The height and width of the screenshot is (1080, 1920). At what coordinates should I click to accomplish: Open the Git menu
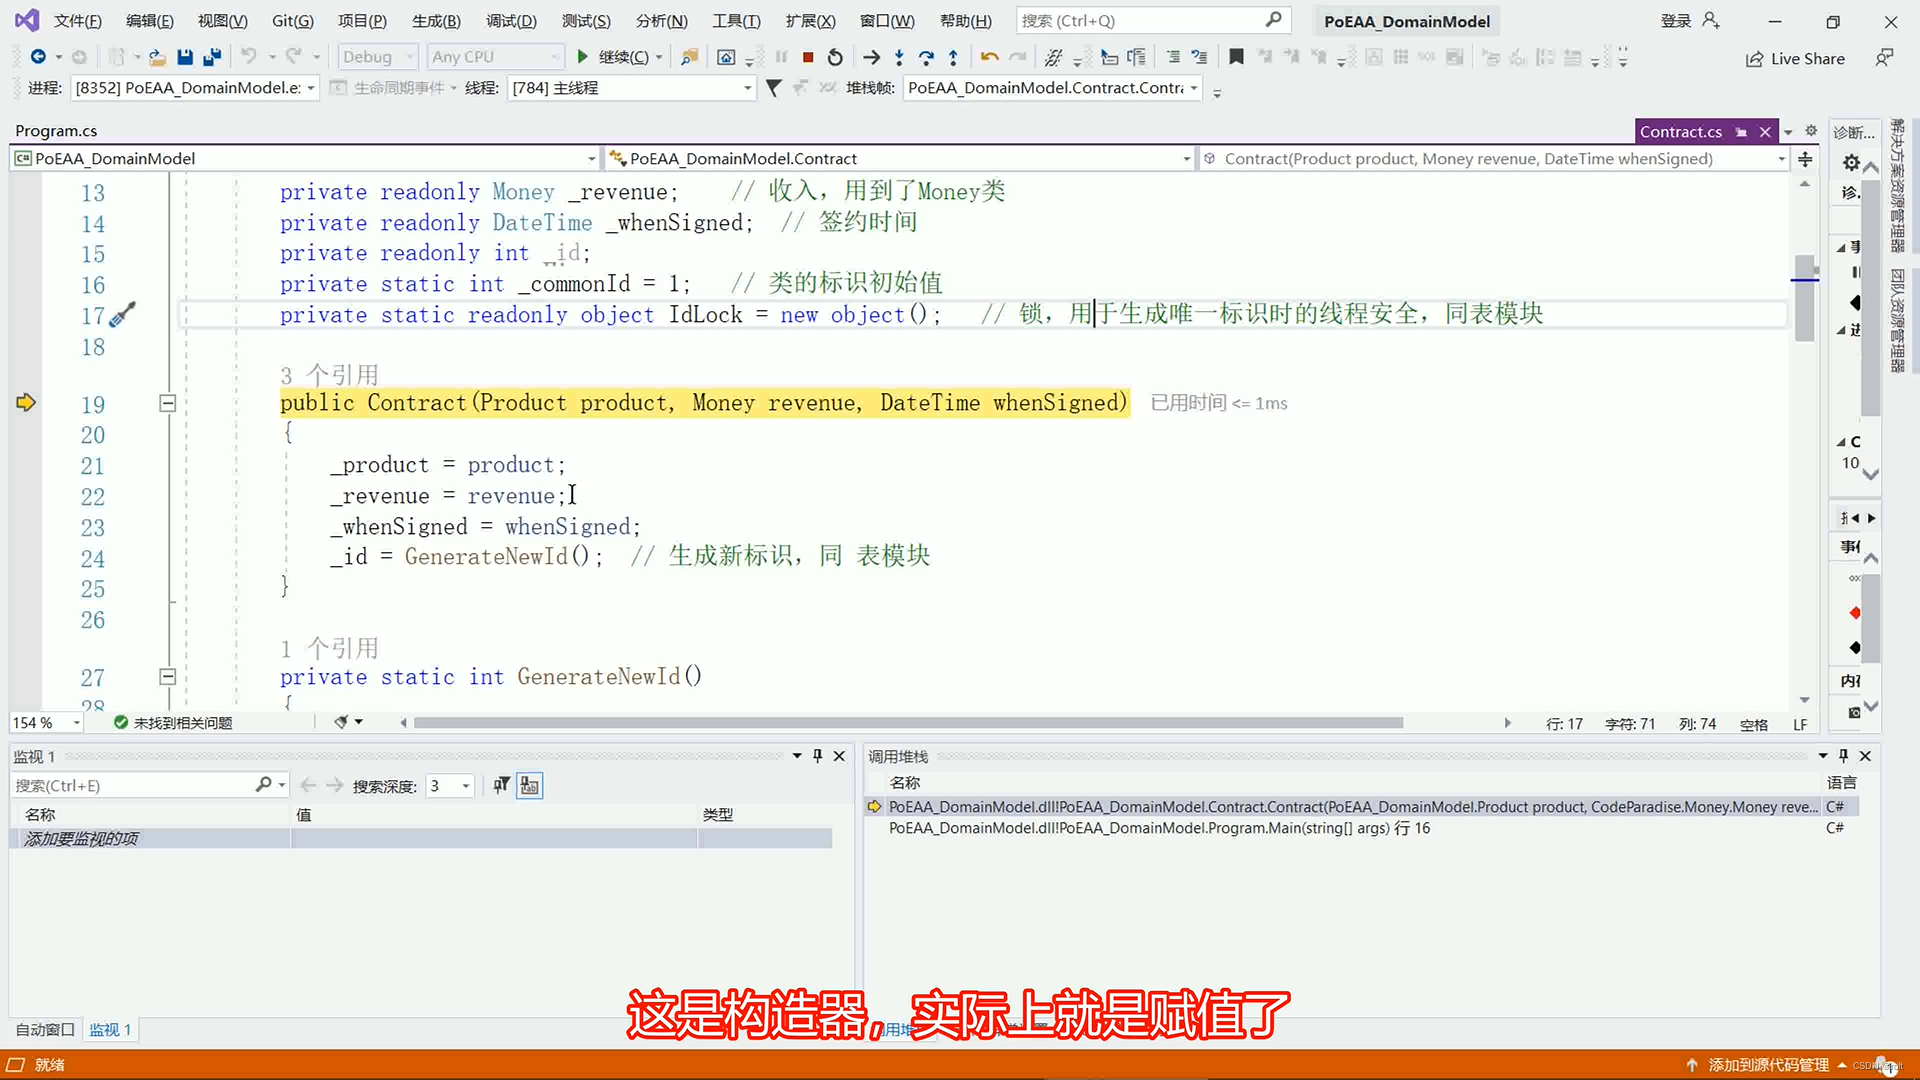(292, 21)
